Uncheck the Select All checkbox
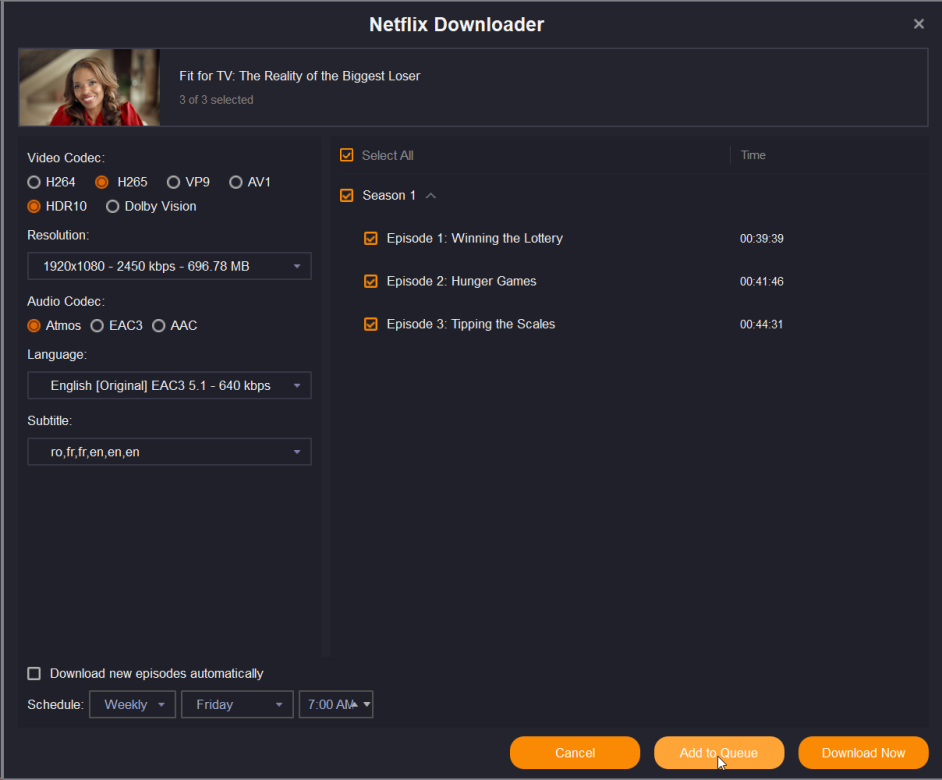This screenshot has width=942, height=780. 347,155
